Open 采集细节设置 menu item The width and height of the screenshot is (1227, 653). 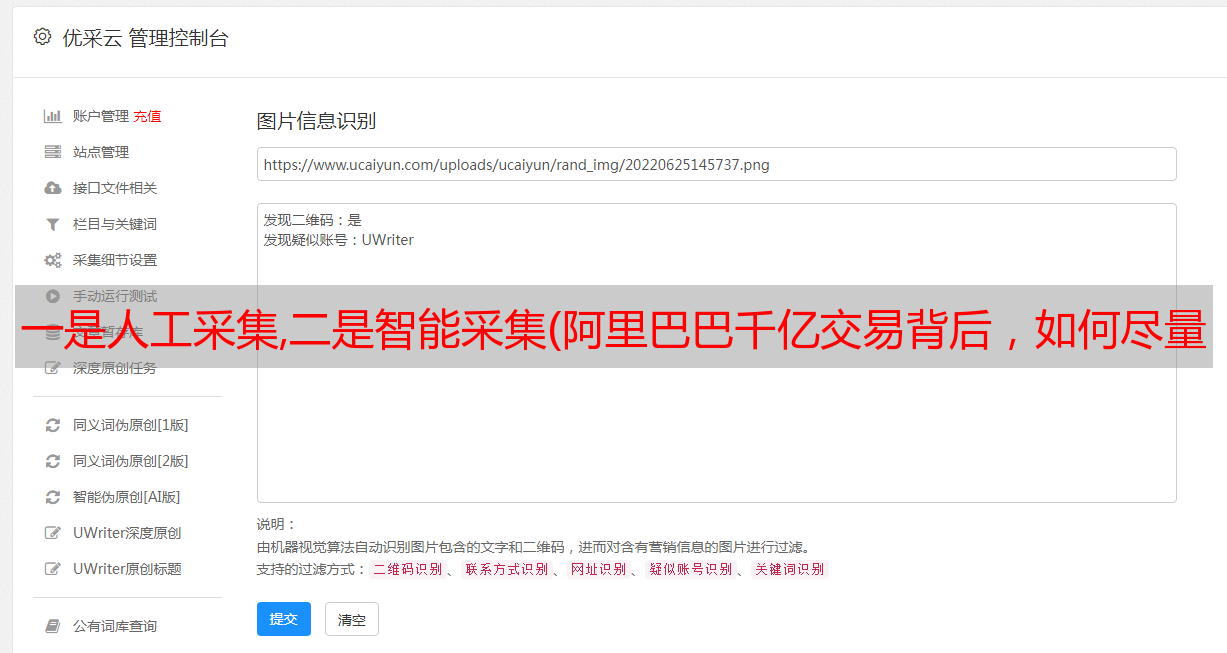click(x=115, y=260)
